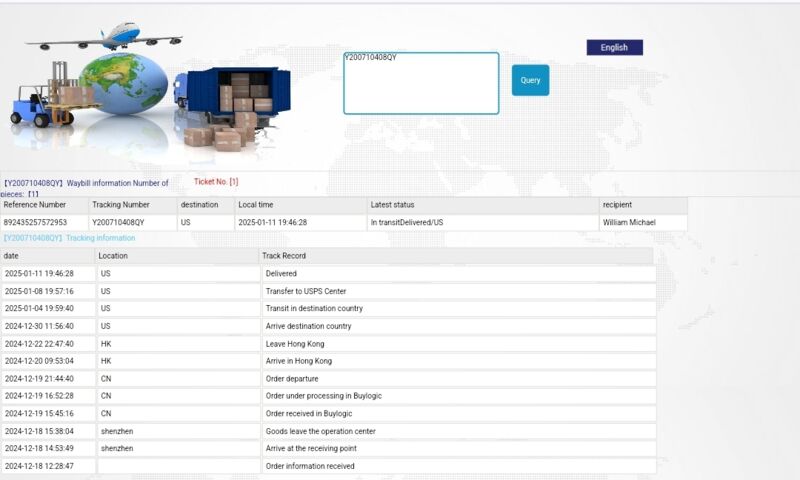Click the Ticket No. [1] label
The height and width of the screenshot is (480, 800).
coord(216,182)
